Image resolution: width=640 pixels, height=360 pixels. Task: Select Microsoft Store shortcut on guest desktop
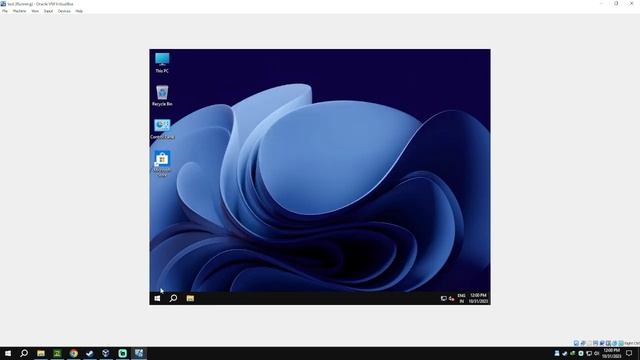pos(162,164)
